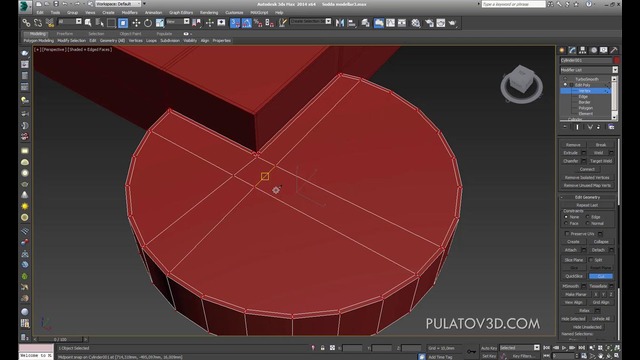
Task: Toggle TurboSmooth modifier lightbulb
Action: 565,79
